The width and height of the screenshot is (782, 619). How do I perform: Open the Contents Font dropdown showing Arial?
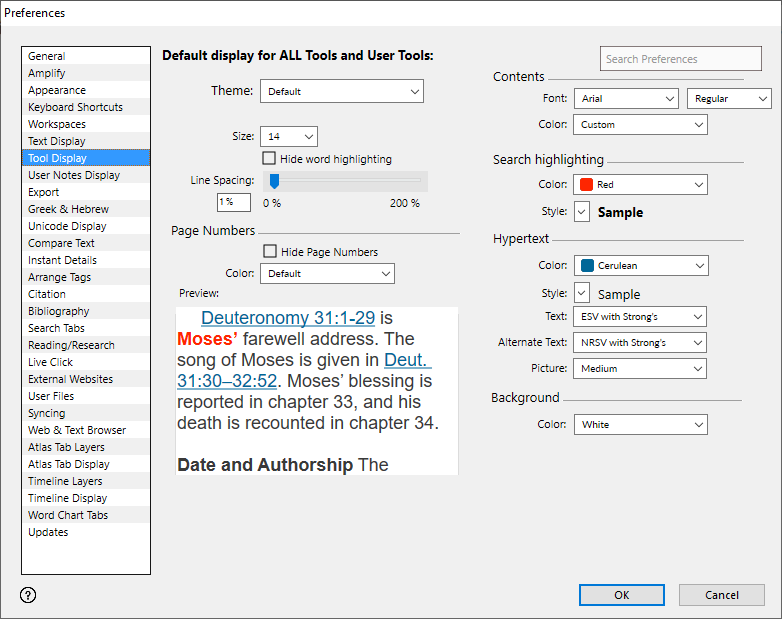pos(626,99)
